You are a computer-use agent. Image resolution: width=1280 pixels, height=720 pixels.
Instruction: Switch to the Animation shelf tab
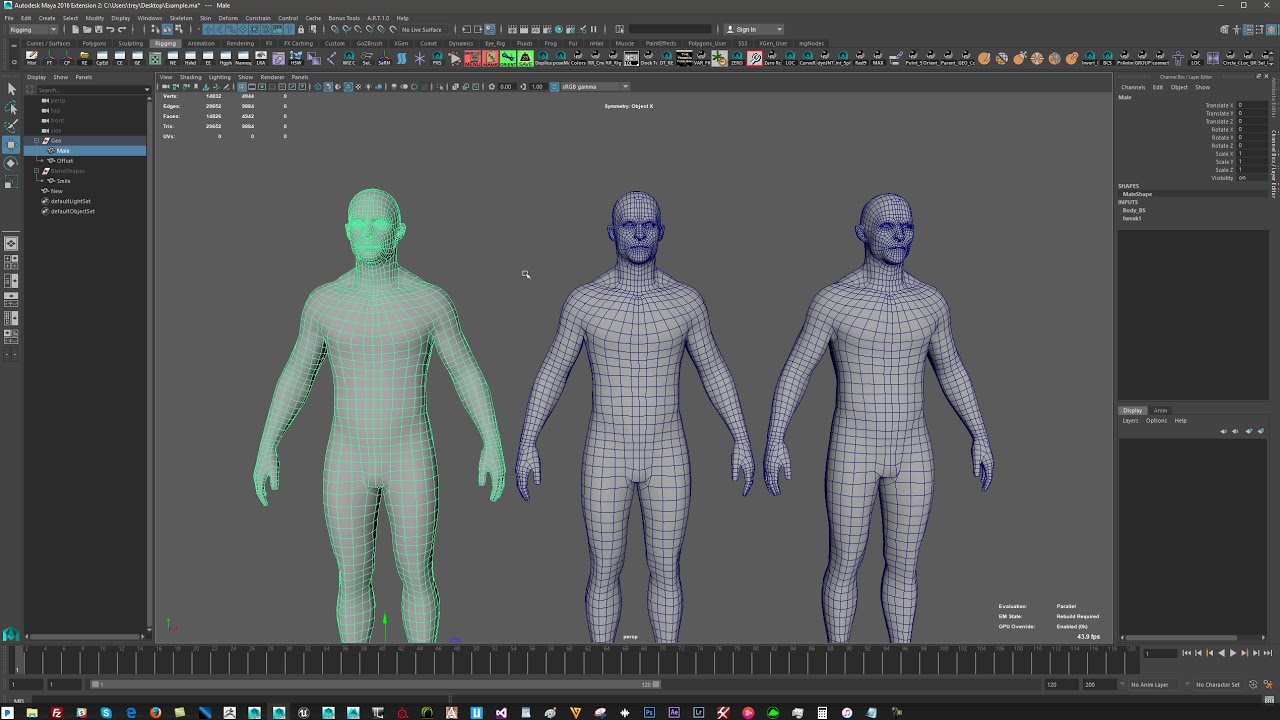(x=201, y=44)
